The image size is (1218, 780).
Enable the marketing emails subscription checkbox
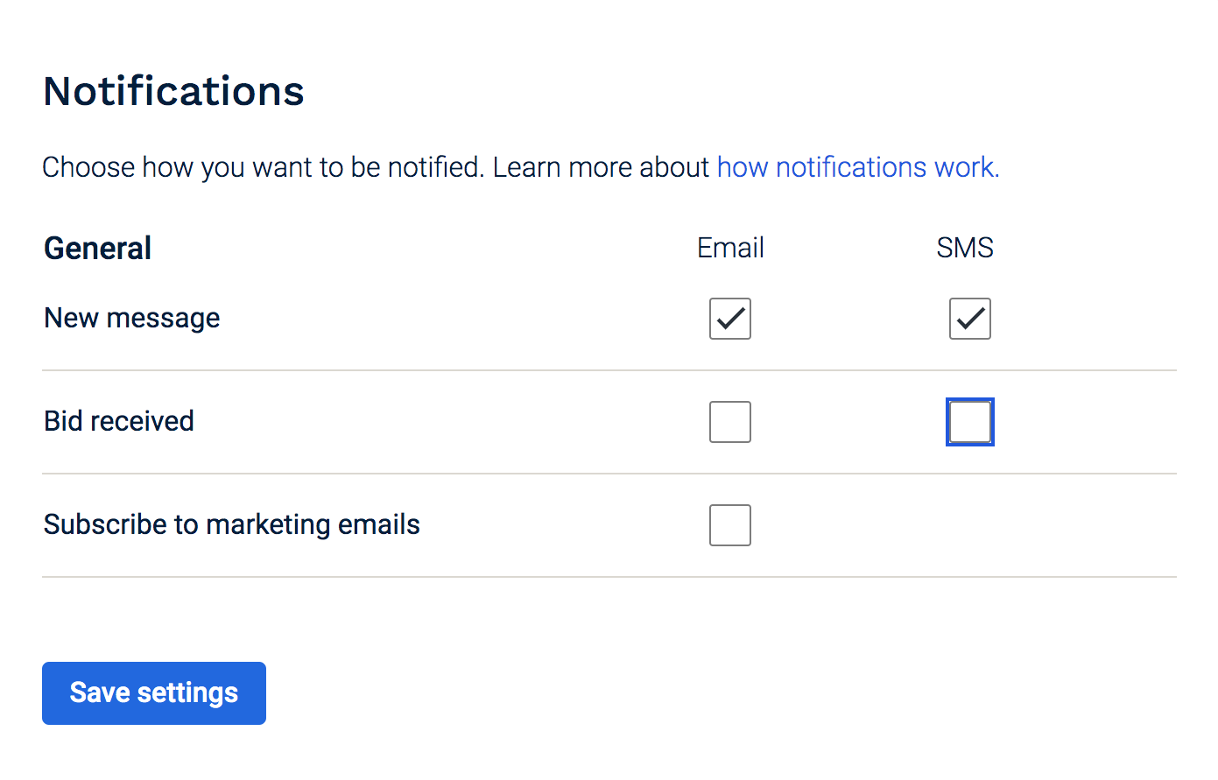[730, 524]
